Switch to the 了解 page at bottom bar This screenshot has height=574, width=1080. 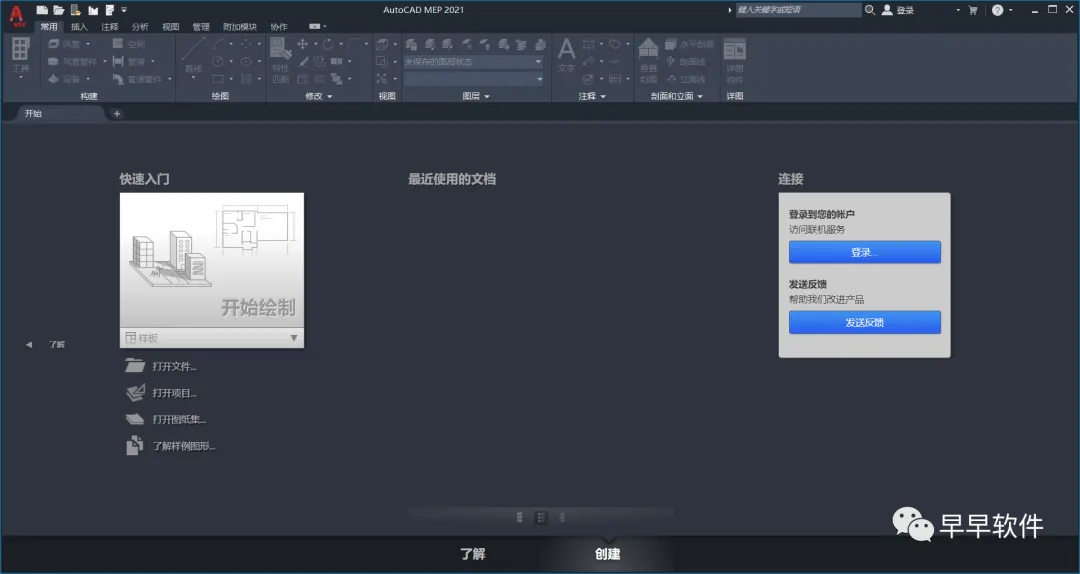point(472,553)
